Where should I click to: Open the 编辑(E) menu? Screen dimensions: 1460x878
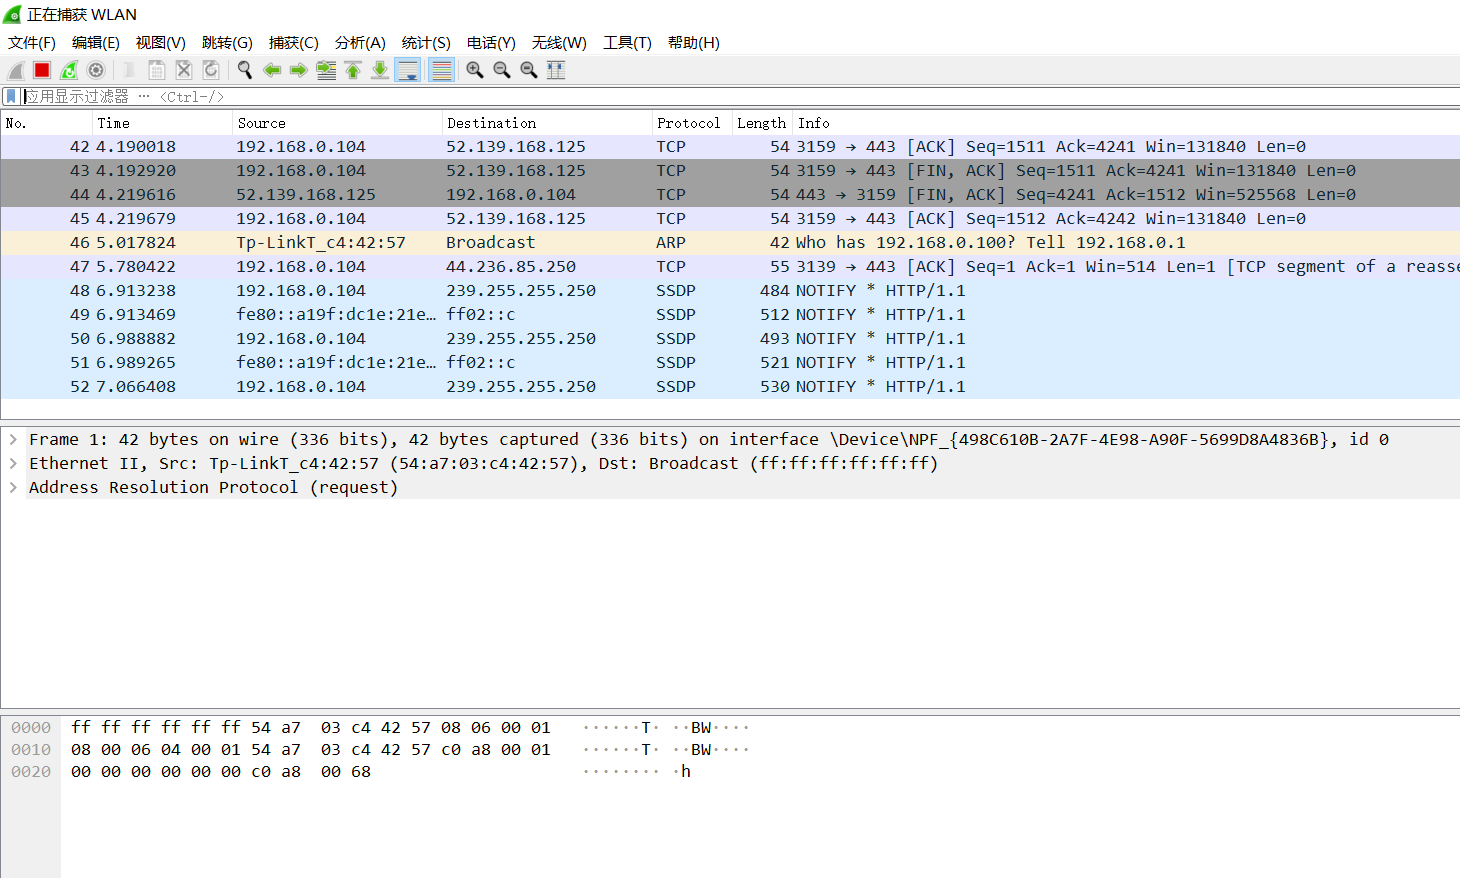coord(96,42)
